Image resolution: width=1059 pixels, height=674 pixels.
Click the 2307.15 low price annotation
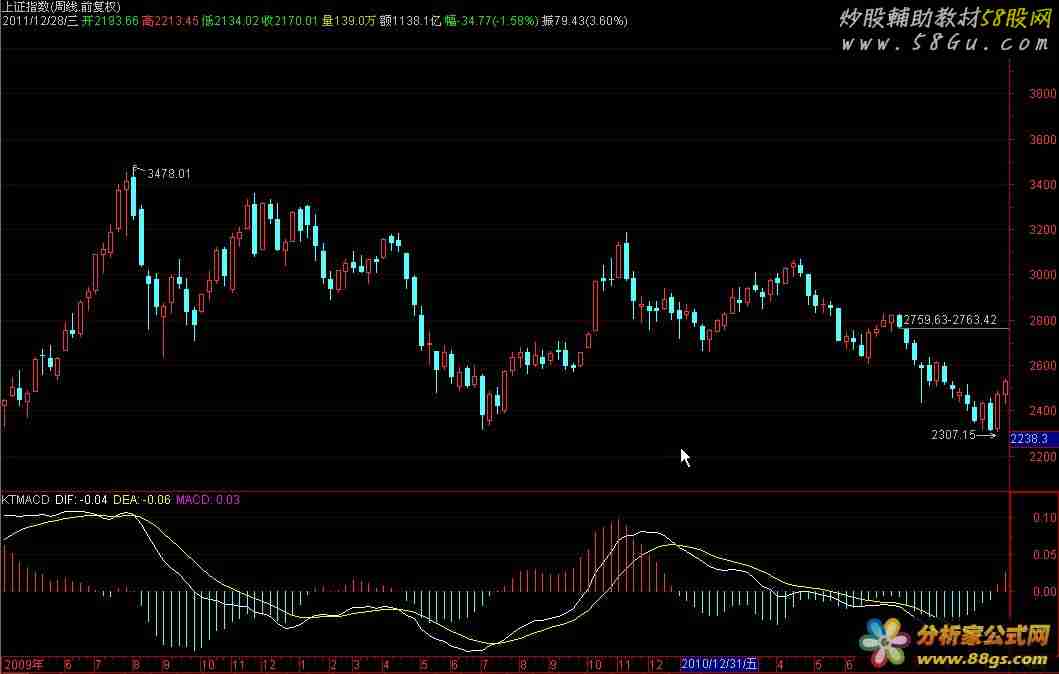[x=954, y=435]
